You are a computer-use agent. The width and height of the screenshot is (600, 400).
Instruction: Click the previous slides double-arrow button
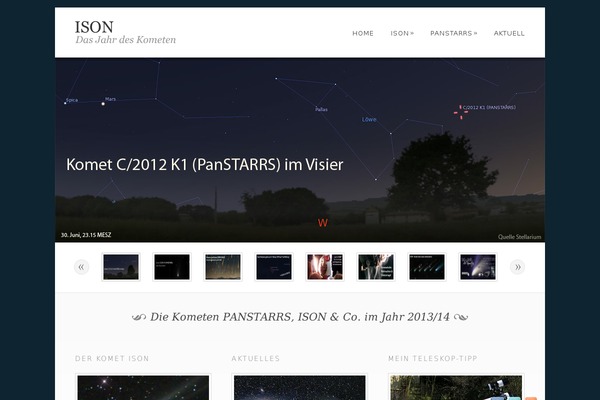point(81,267)
